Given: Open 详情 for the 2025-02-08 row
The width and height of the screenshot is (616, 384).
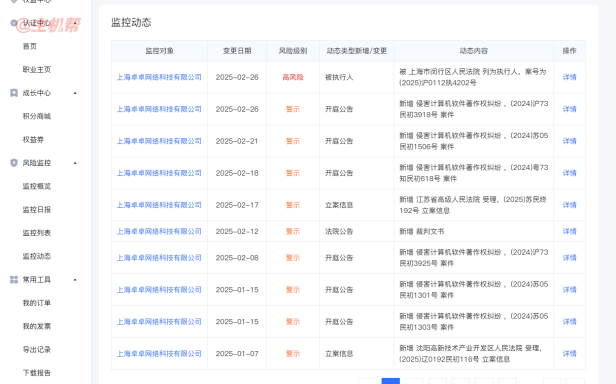Looking at the screenshot, I should 569,257.
